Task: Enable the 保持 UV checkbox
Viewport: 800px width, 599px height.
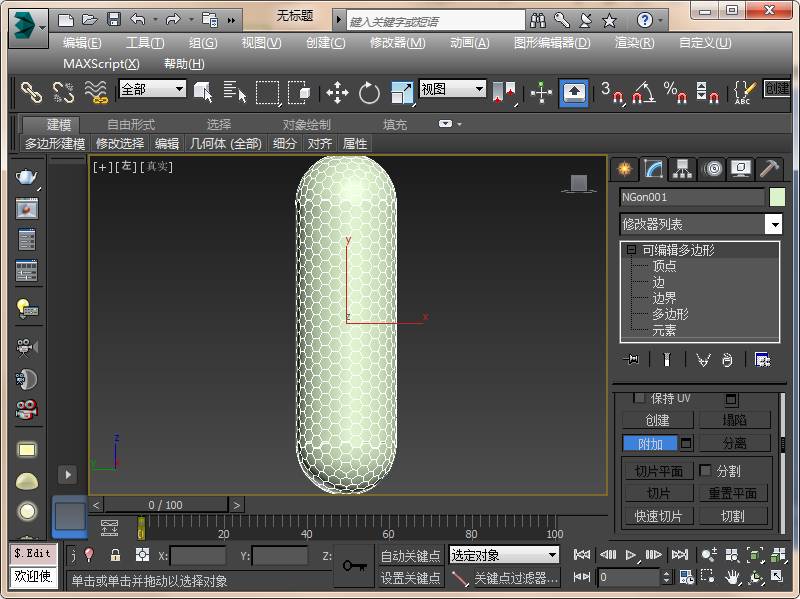Action: tap(639, 398)
